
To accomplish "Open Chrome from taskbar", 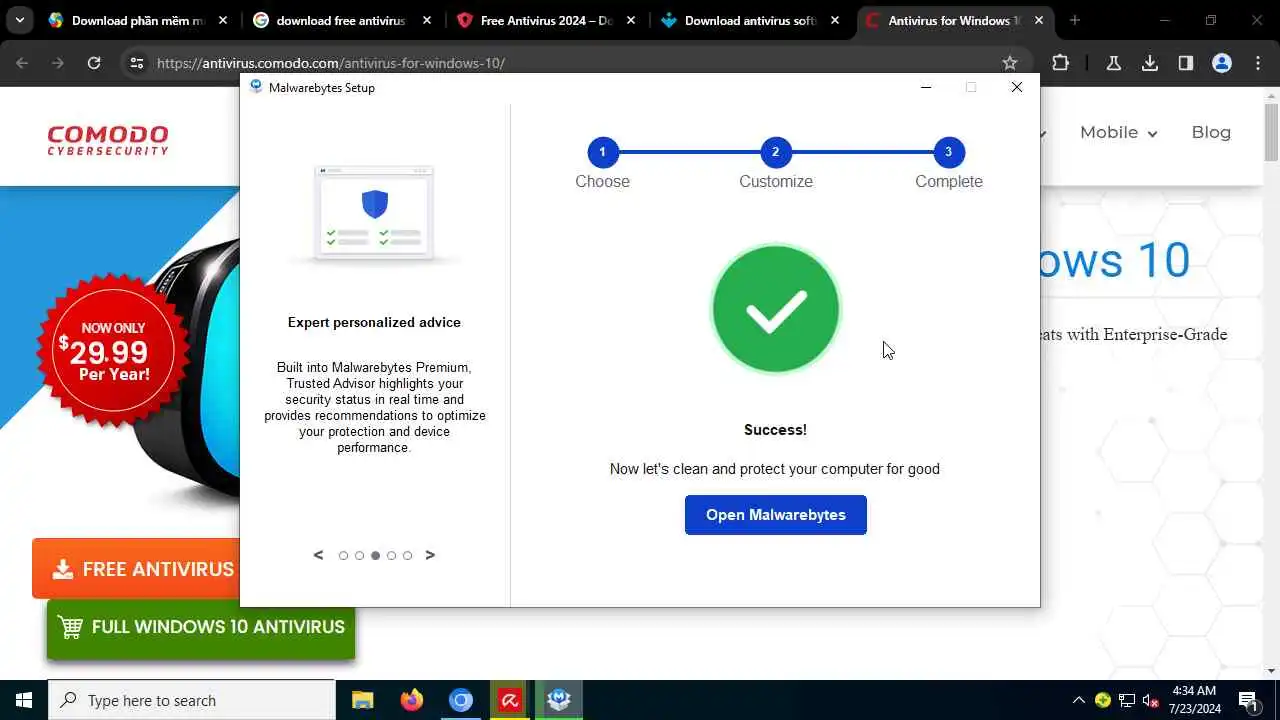I will (461, 700).
